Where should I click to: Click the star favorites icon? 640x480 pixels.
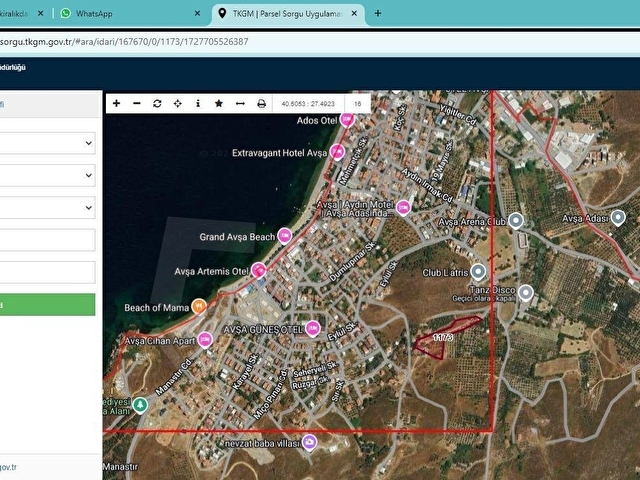point(219,103)
